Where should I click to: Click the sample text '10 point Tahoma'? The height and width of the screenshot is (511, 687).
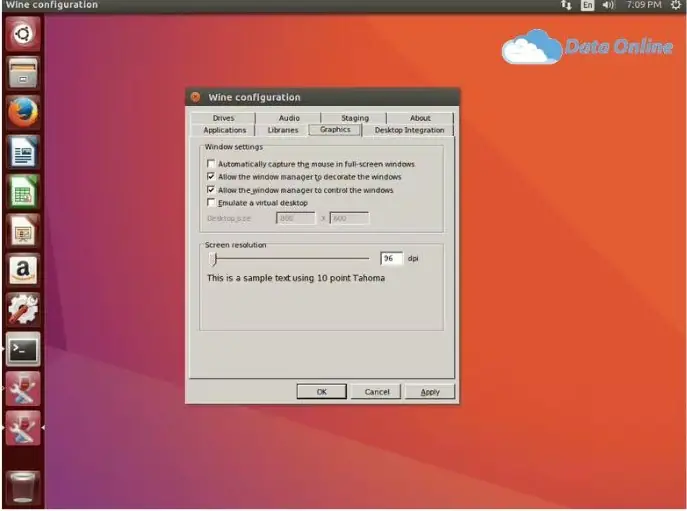coord(351,278)
